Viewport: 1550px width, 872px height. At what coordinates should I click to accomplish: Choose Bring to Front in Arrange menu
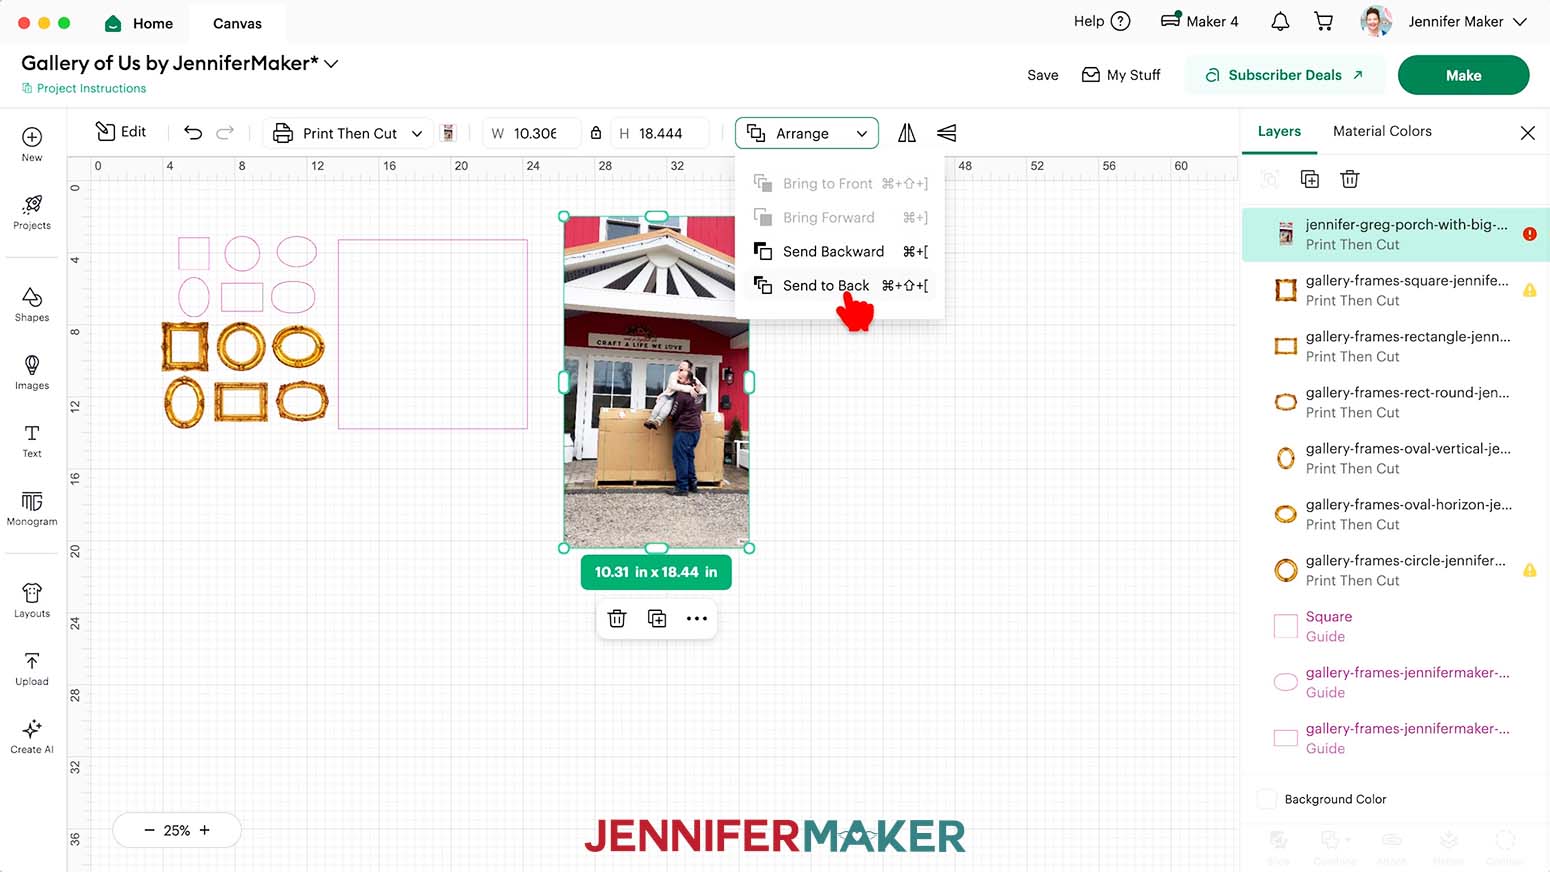[x=840, y=183]
